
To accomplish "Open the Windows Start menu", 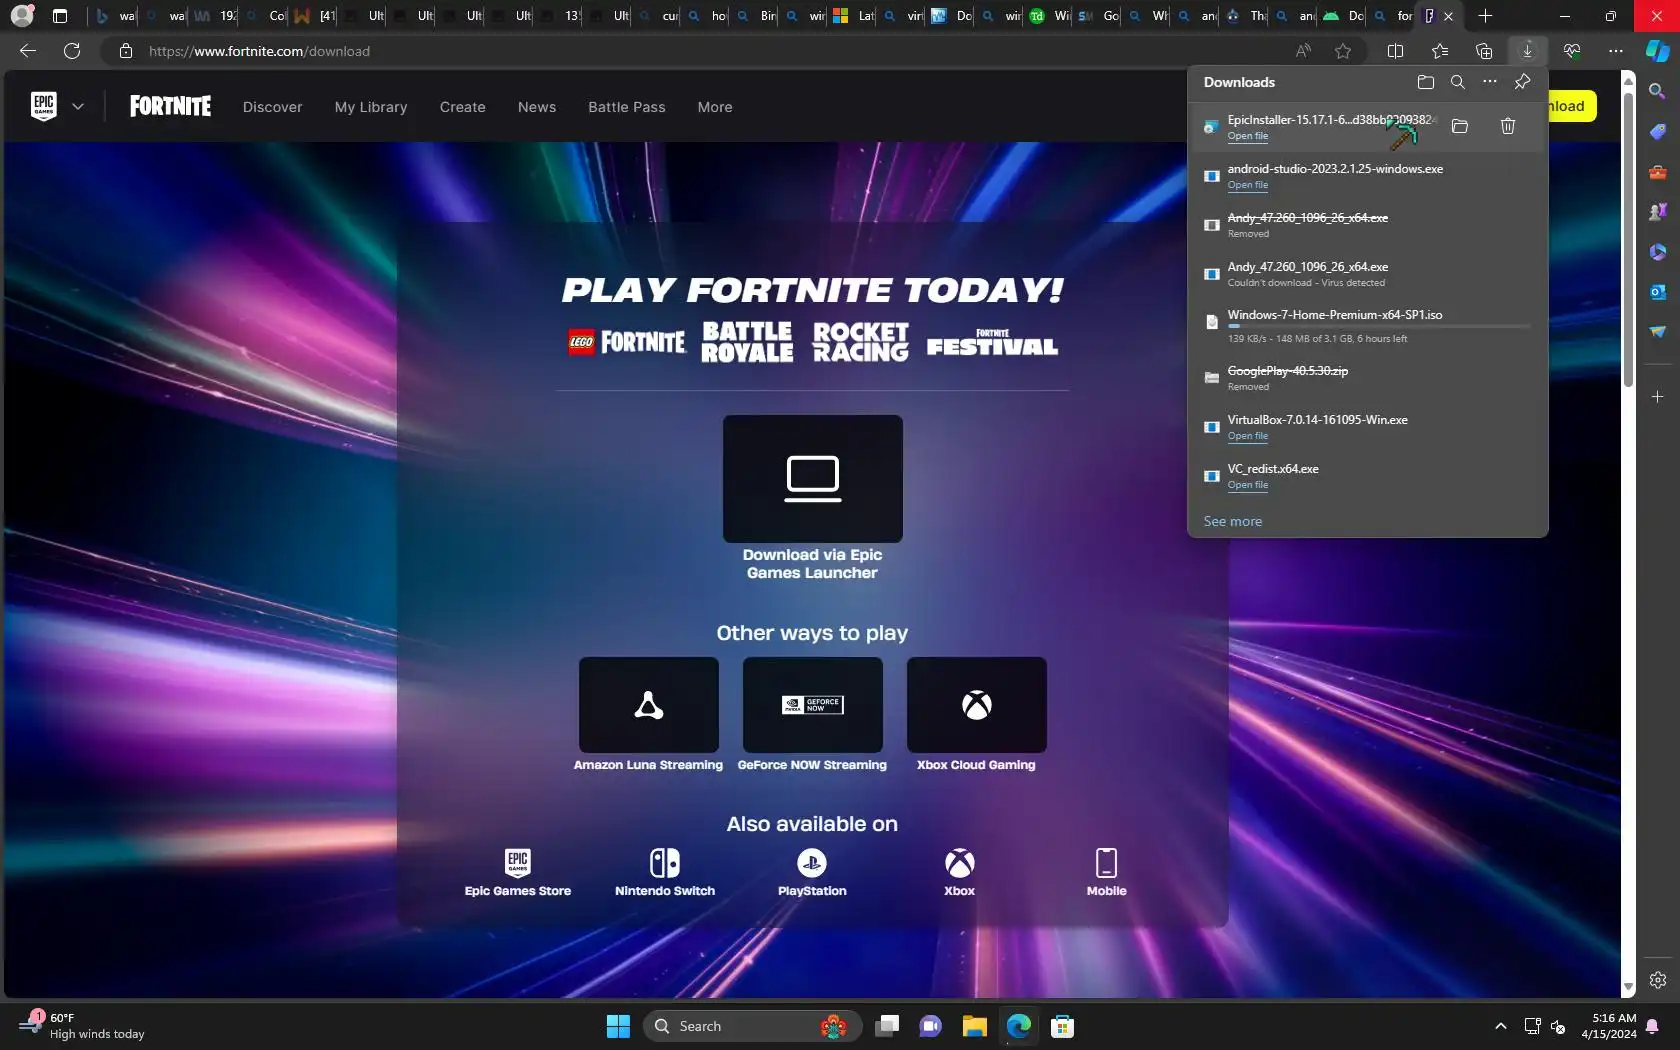I will point(618,1026).
